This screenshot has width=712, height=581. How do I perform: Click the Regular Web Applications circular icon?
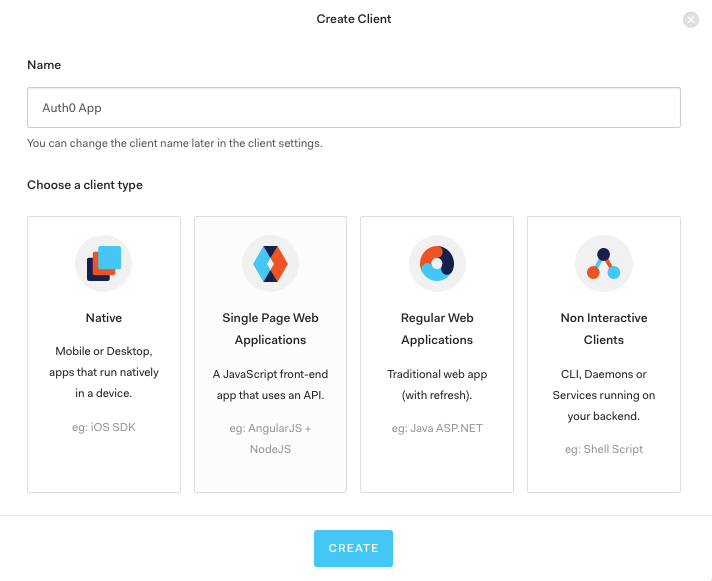coord(437,263)
